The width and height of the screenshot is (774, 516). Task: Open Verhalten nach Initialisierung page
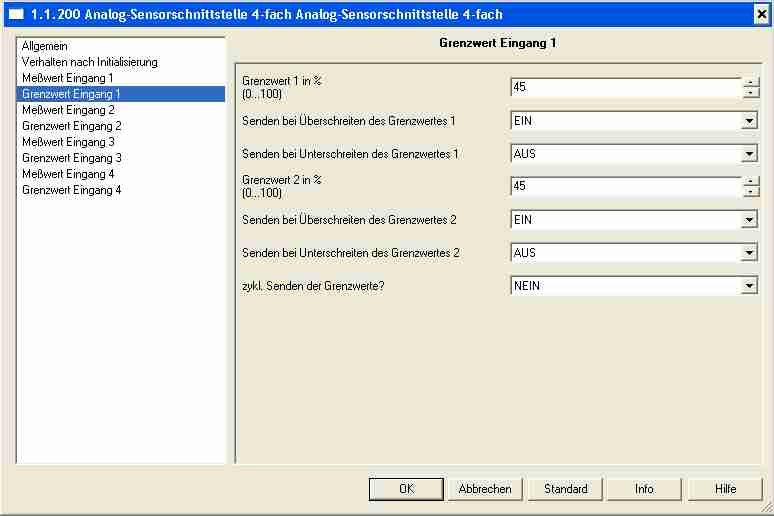(89, 62)
